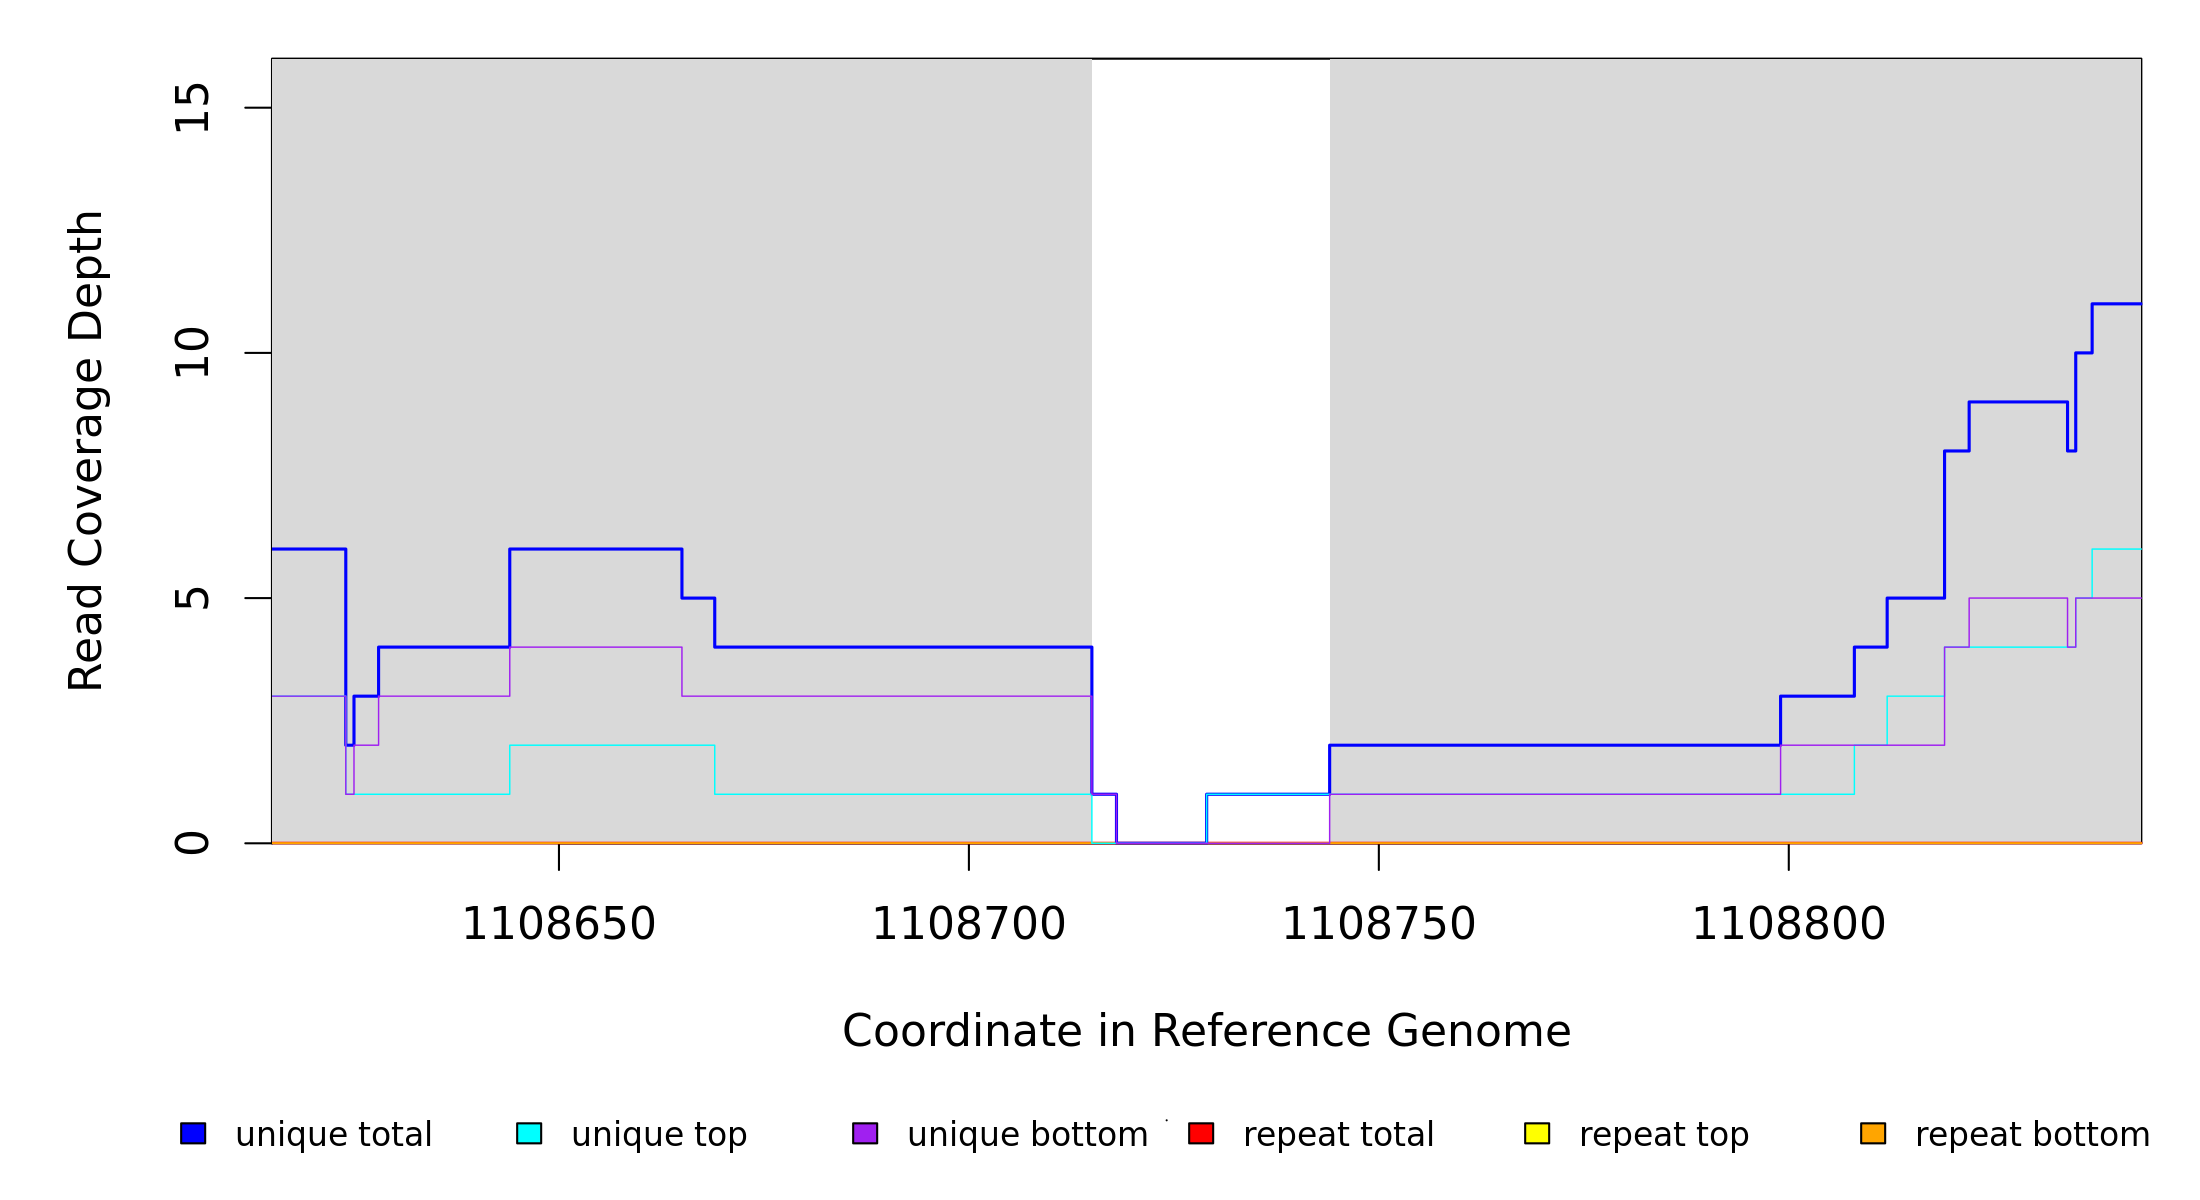
Task: Click the yellow repeat top legend swatch
Action: click(x=1537, y=1134)
